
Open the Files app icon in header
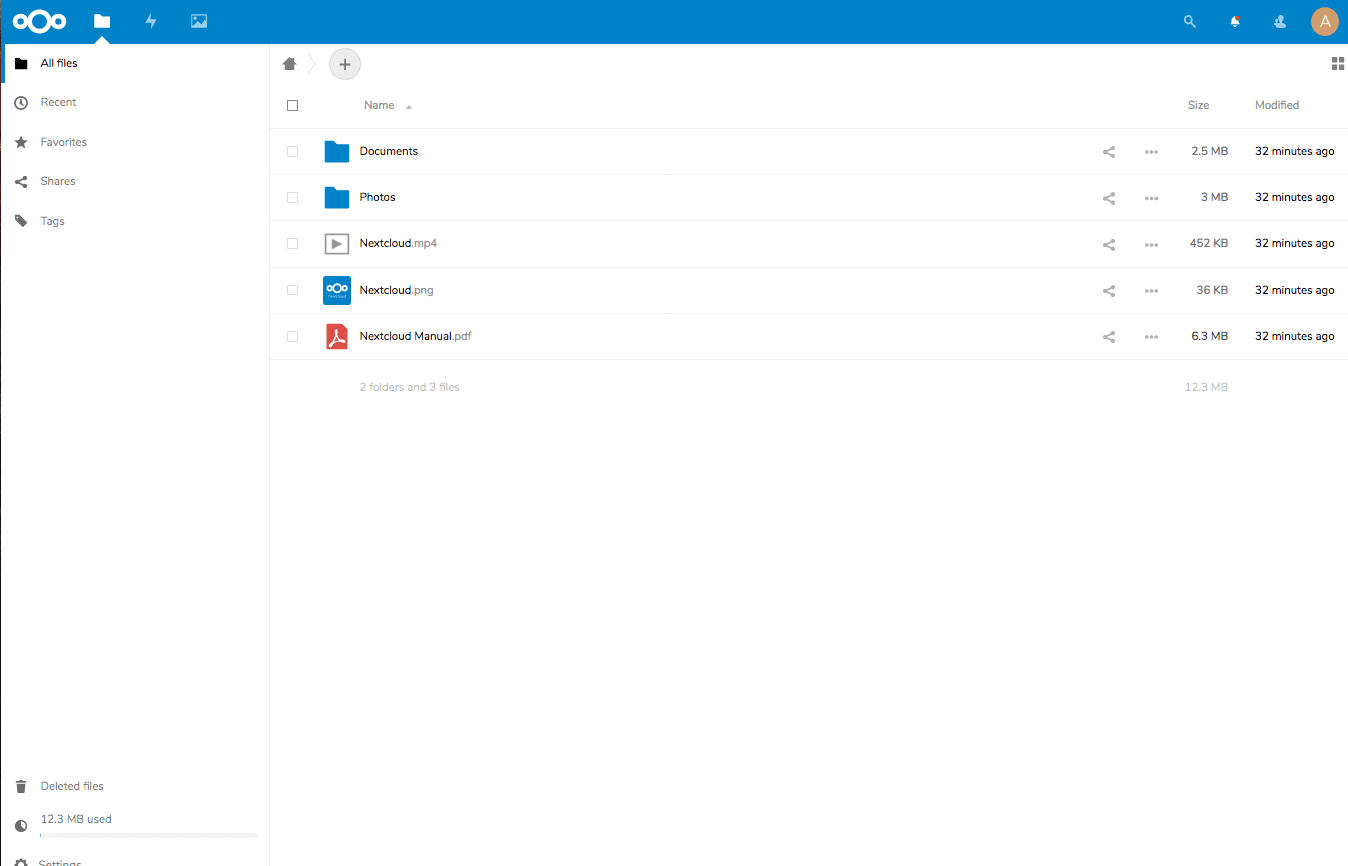[x=102, y=21]
